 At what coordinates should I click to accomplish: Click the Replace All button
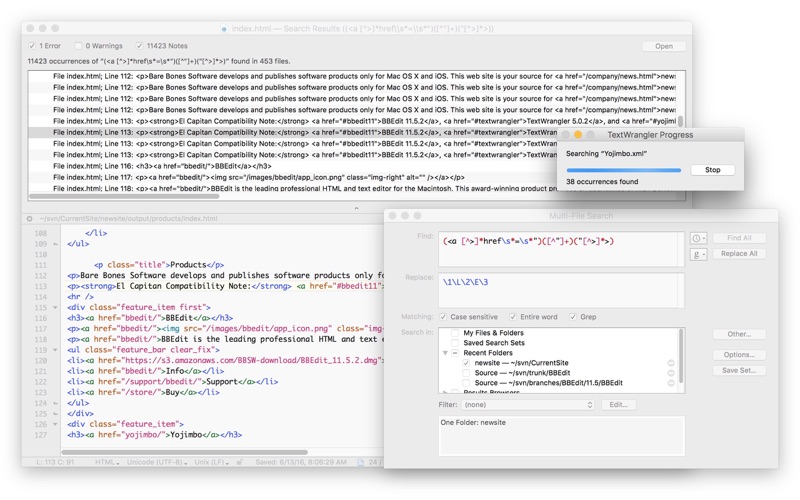coord(739,254)
